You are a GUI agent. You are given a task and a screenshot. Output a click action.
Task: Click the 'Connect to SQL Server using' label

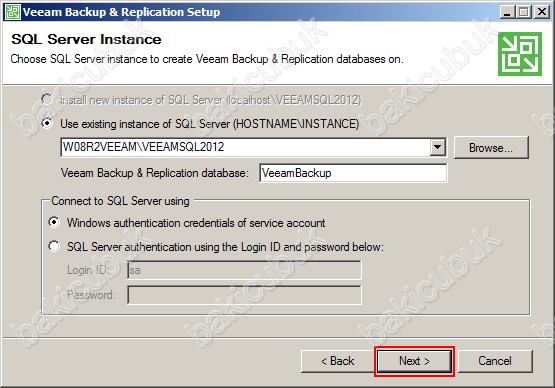(x=120, y=201)
